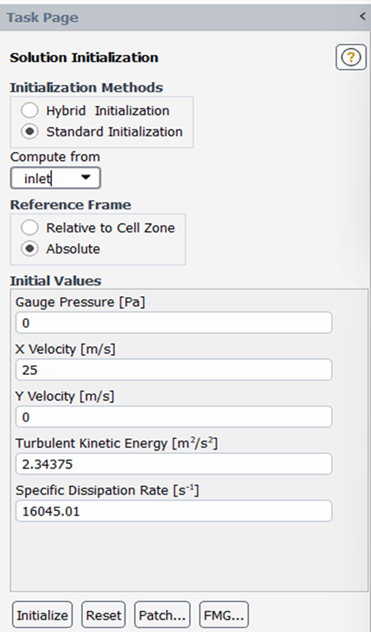Viewport: 371px width, 632px height.
Task: Choose Relative to Cell Zone option
Action: pos(30,228)
